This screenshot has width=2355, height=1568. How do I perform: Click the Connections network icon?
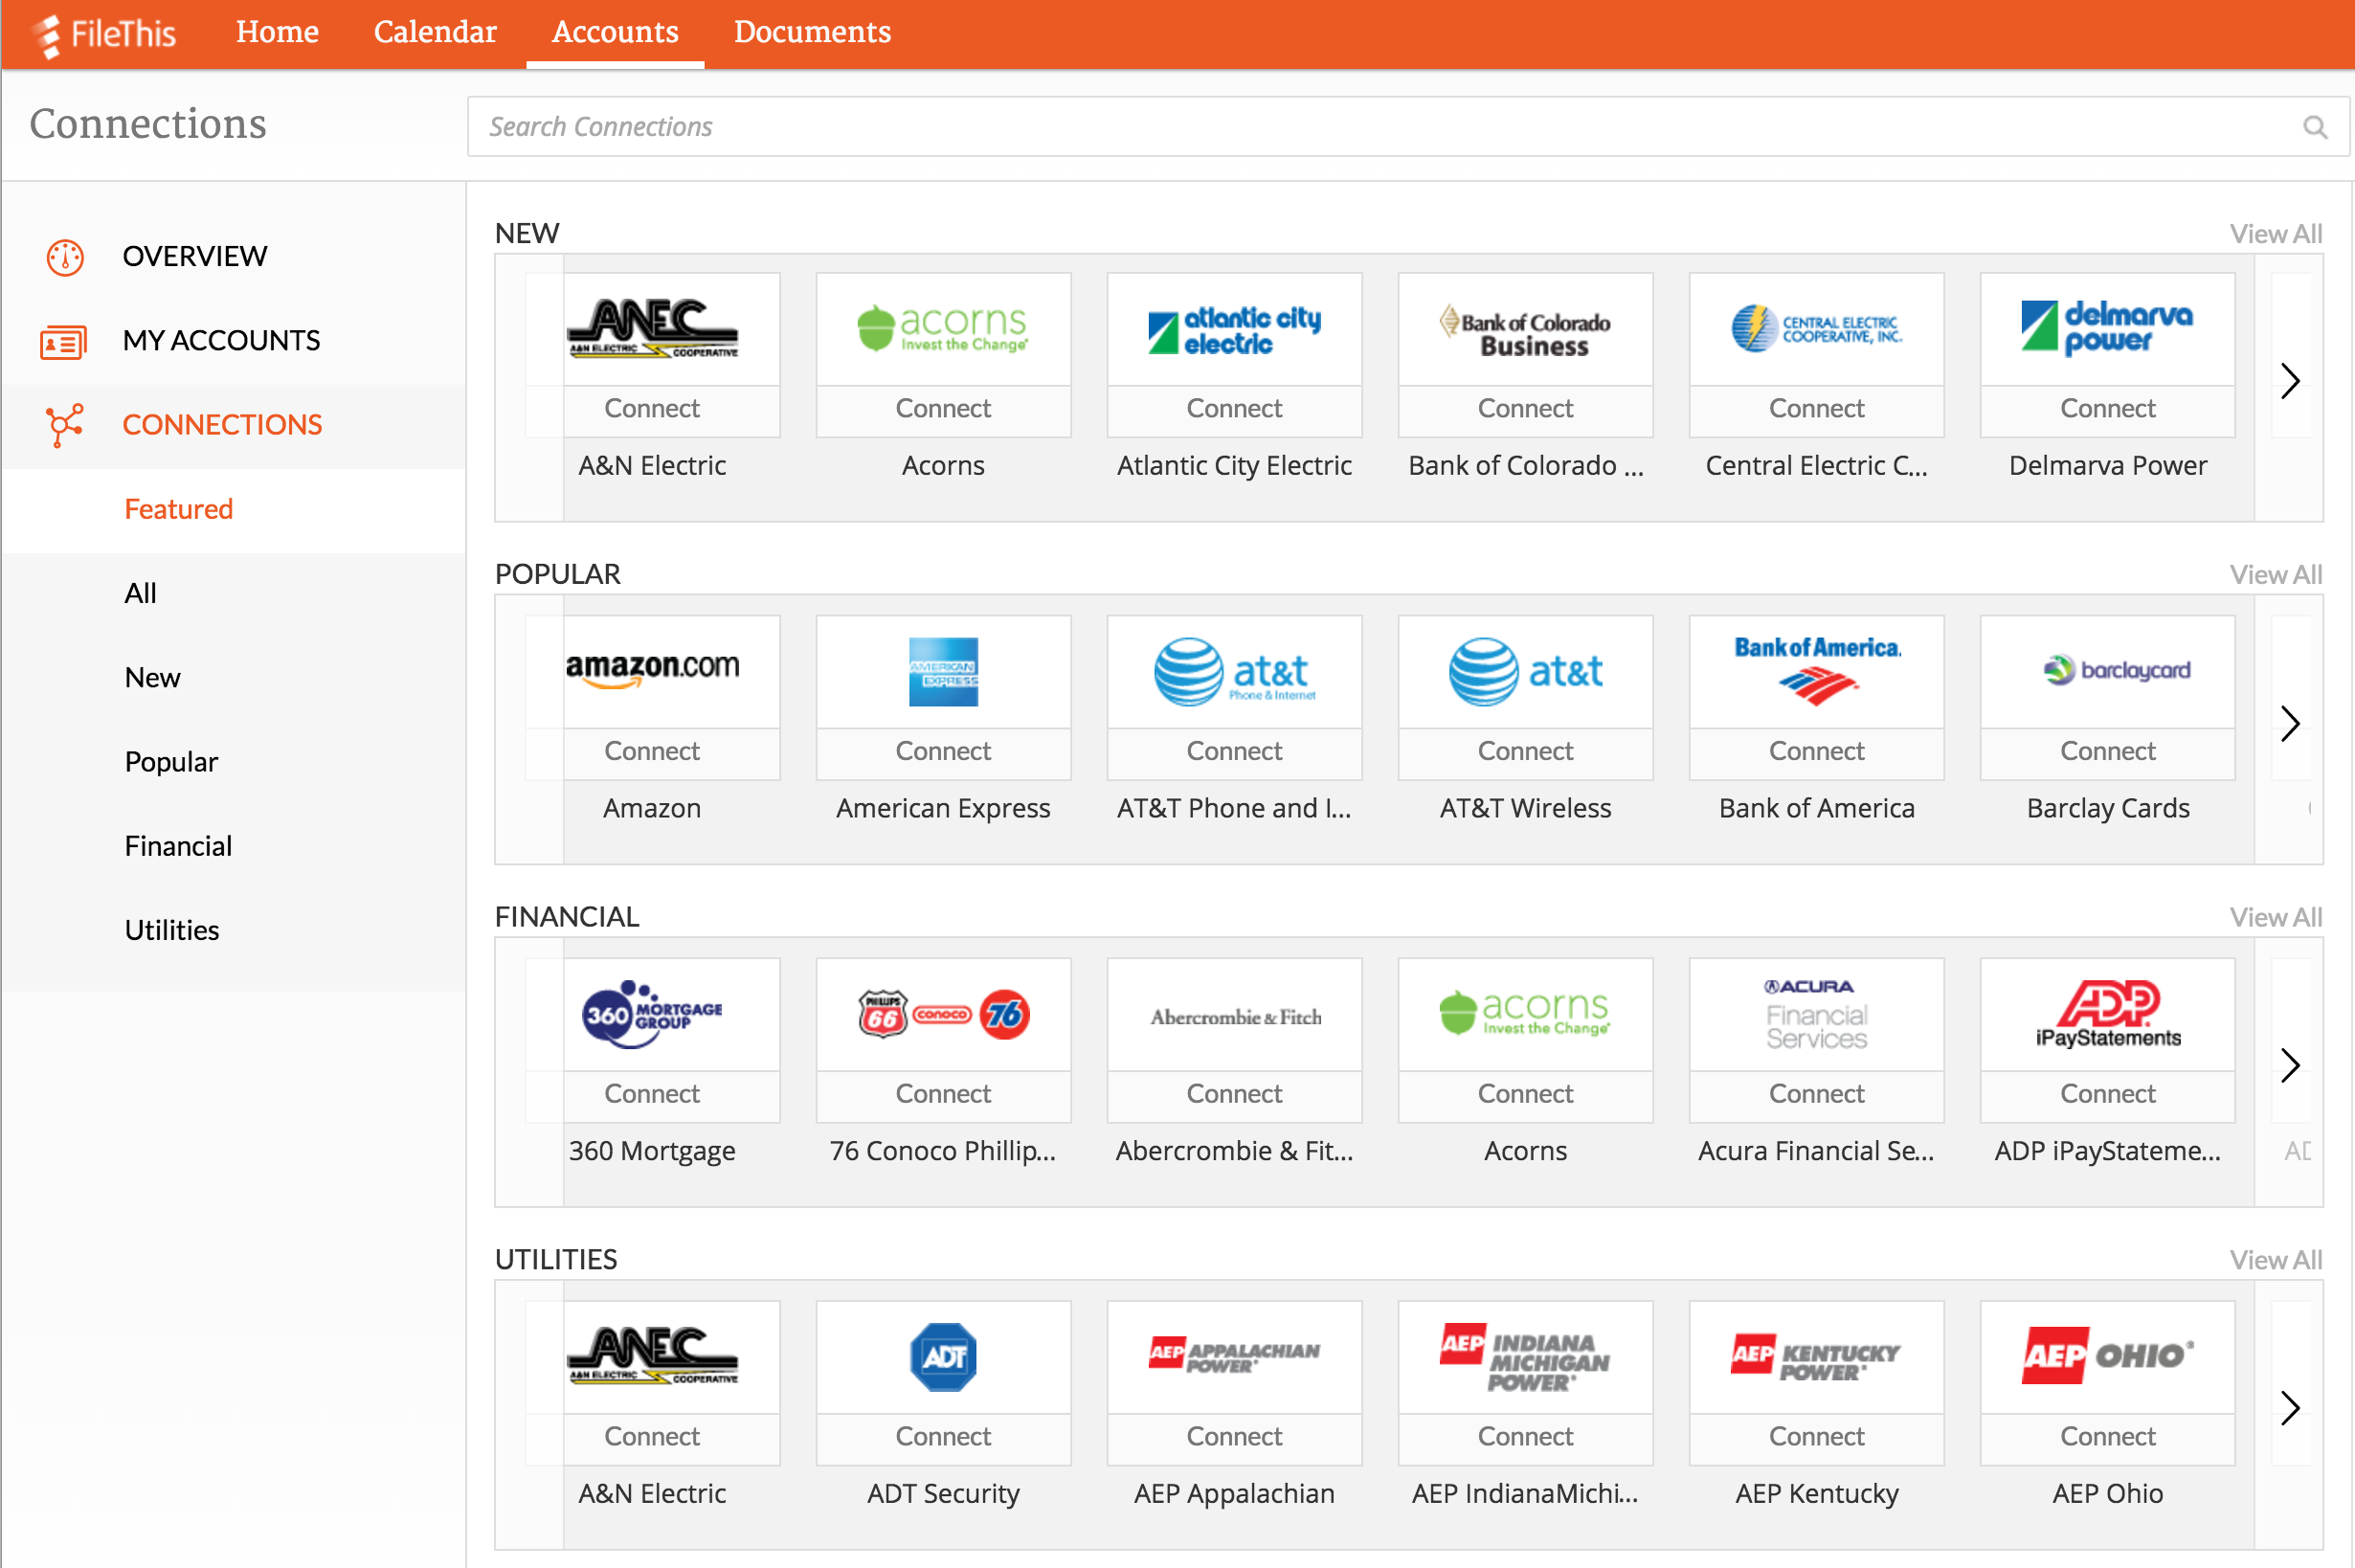point(64,425)
